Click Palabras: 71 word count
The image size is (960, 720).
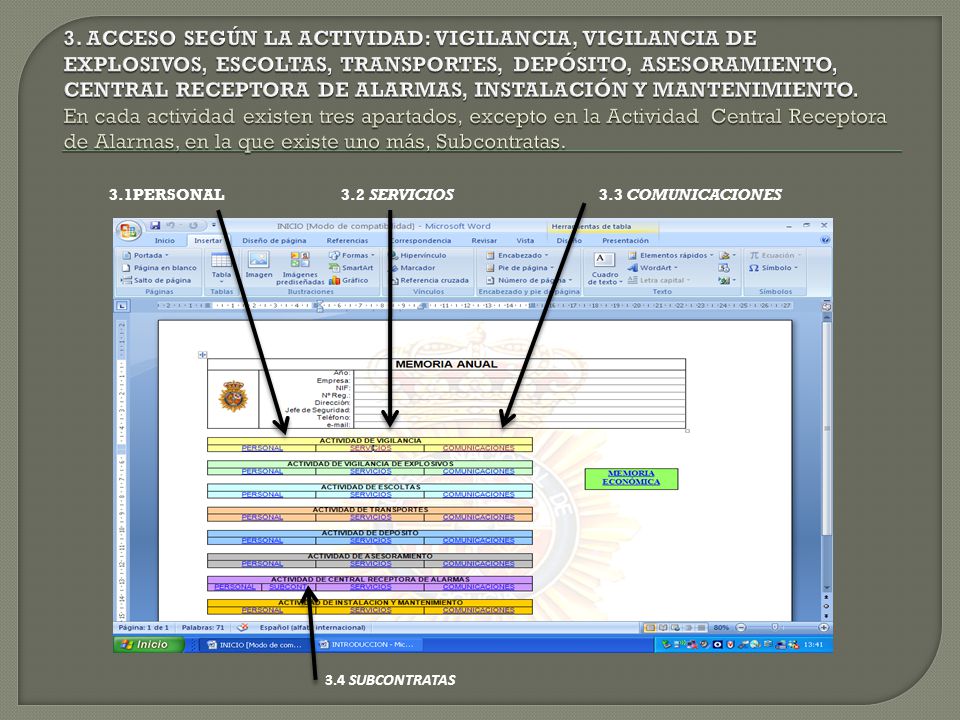203,628
